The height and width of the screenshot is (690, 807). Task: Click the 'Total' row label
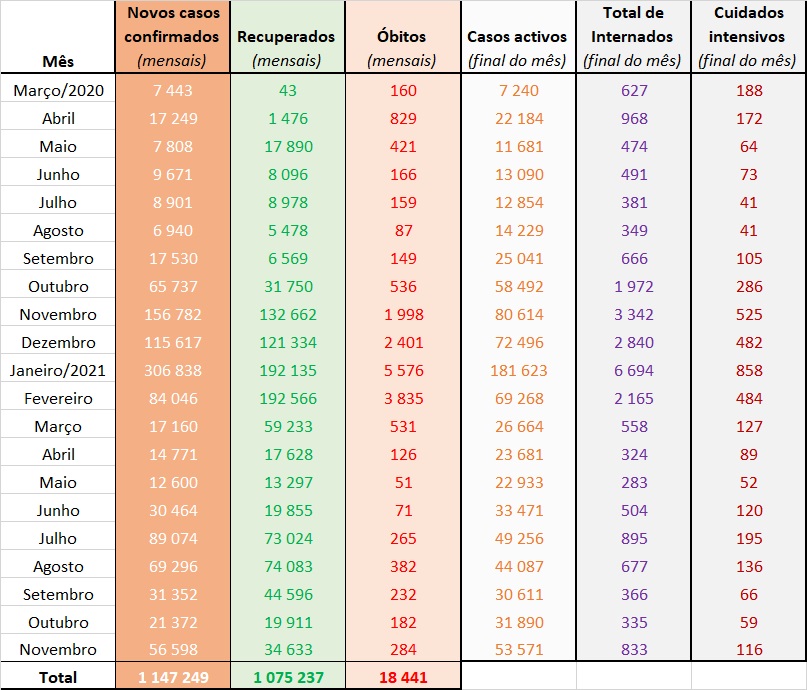[x=58, y=677]
